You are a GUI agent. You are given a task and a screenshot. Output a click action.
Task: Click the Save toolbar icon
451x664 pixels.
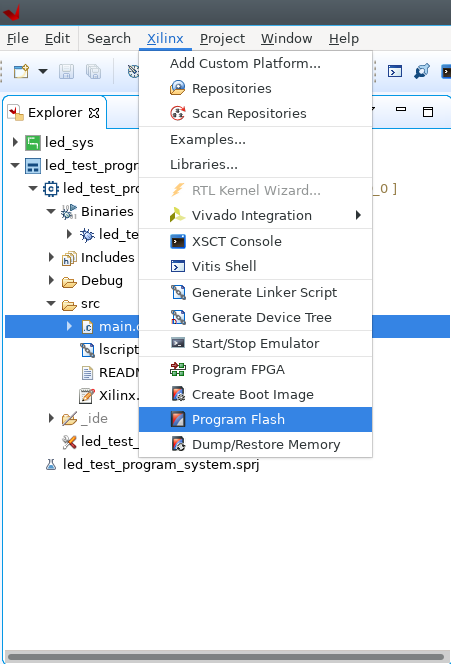click(66, 71)
